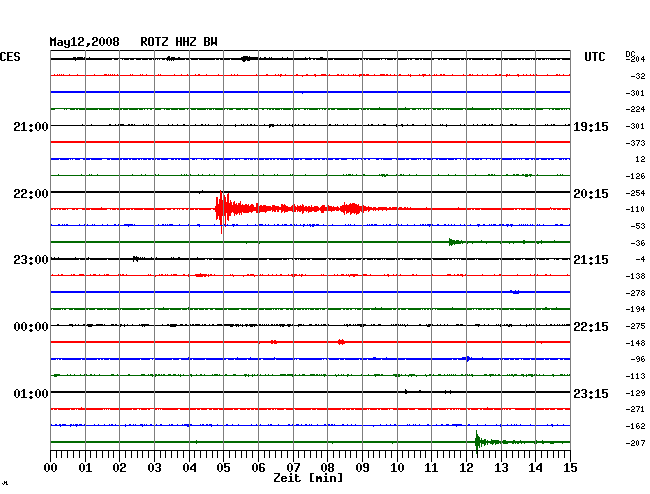Select the UTC time column header
The height and width of the screenshot is (494, 650).
tap(594, 57)
